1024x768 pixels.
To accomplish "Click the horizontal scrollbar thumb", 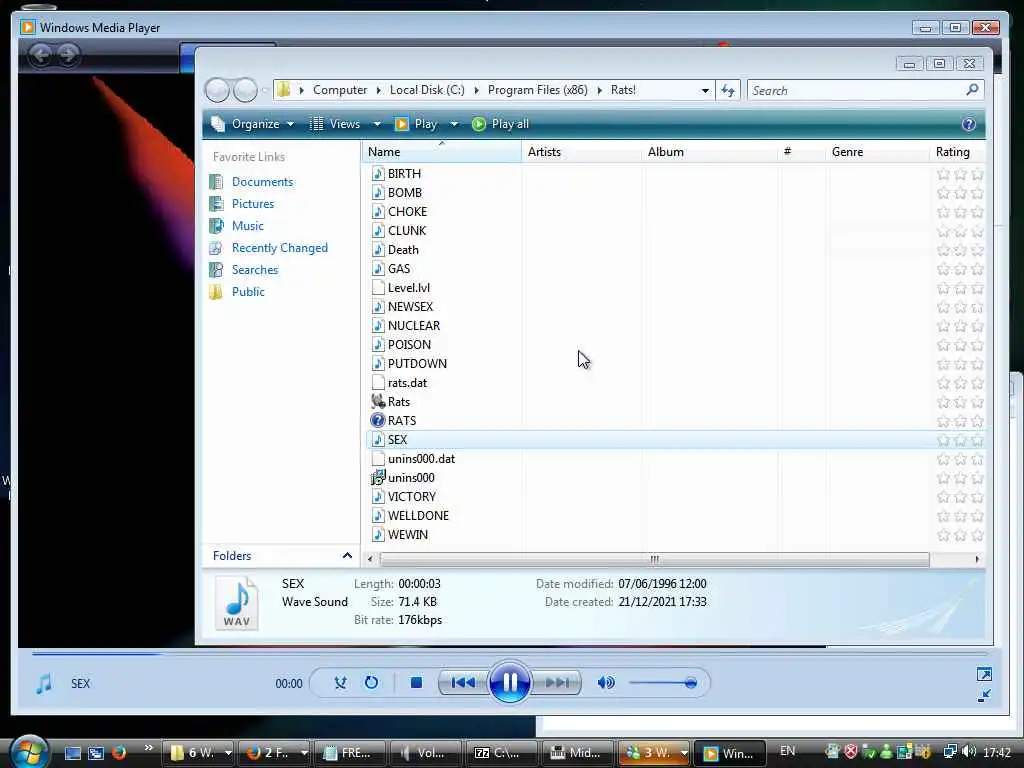I will (654, 559).
